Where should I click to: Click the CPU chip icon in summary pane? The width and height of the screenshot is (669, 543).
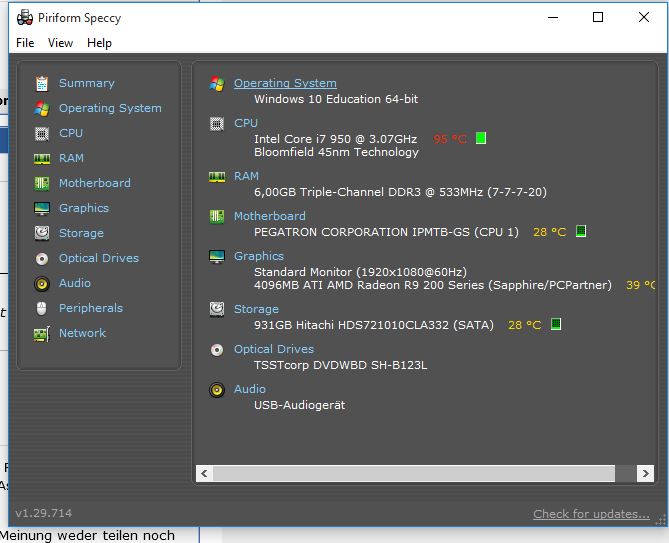(x=217, y=124)
